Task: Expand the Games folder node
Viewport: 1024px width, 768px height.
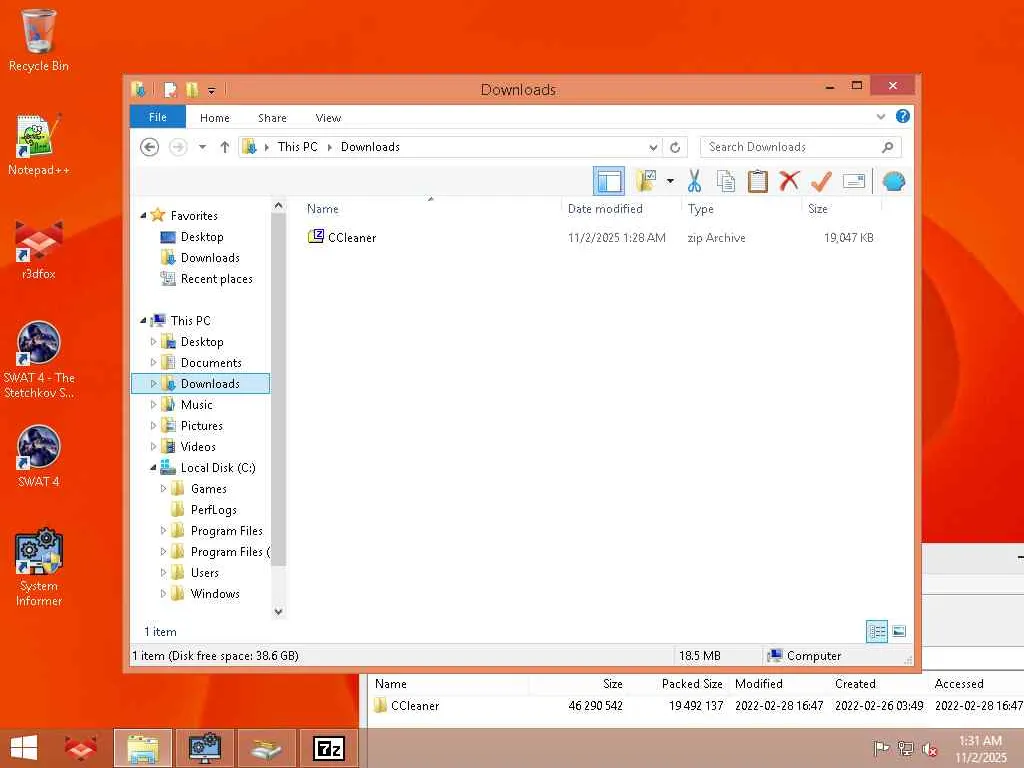Action: point(163,488)
